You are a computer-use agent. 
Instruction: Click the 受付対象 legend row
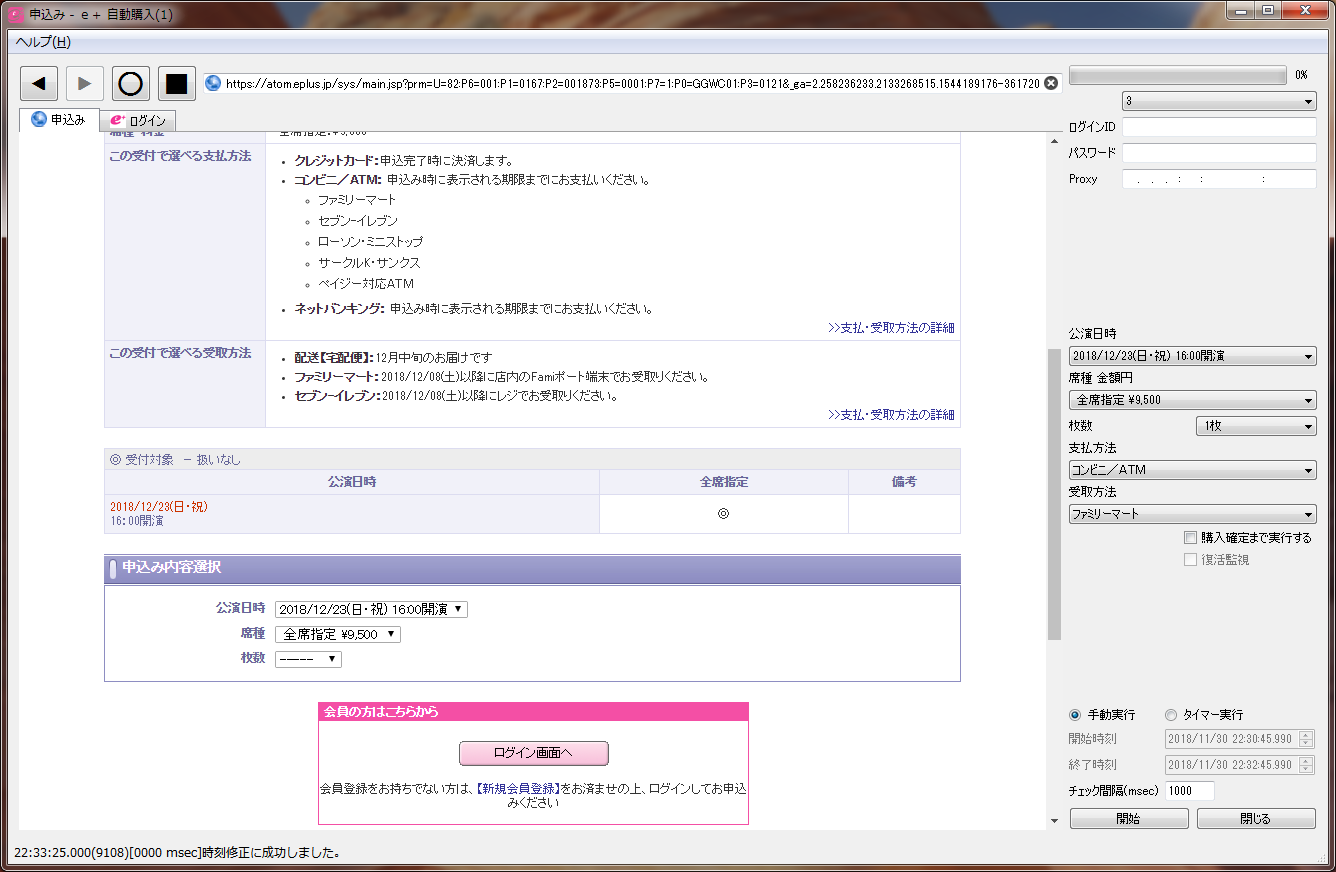[x=532, y=459]
